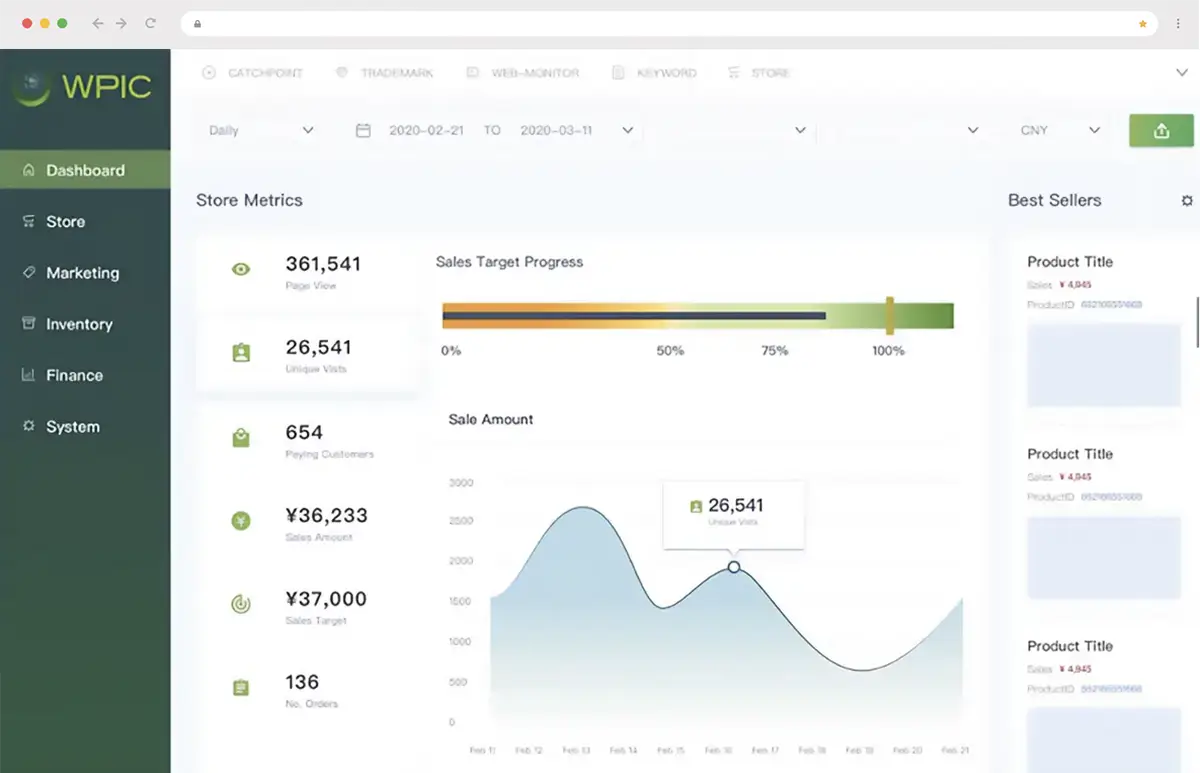Viewport: 1200px width, 773px height.
Task: Click the Page View eye icon
Action: click(240, 268)
